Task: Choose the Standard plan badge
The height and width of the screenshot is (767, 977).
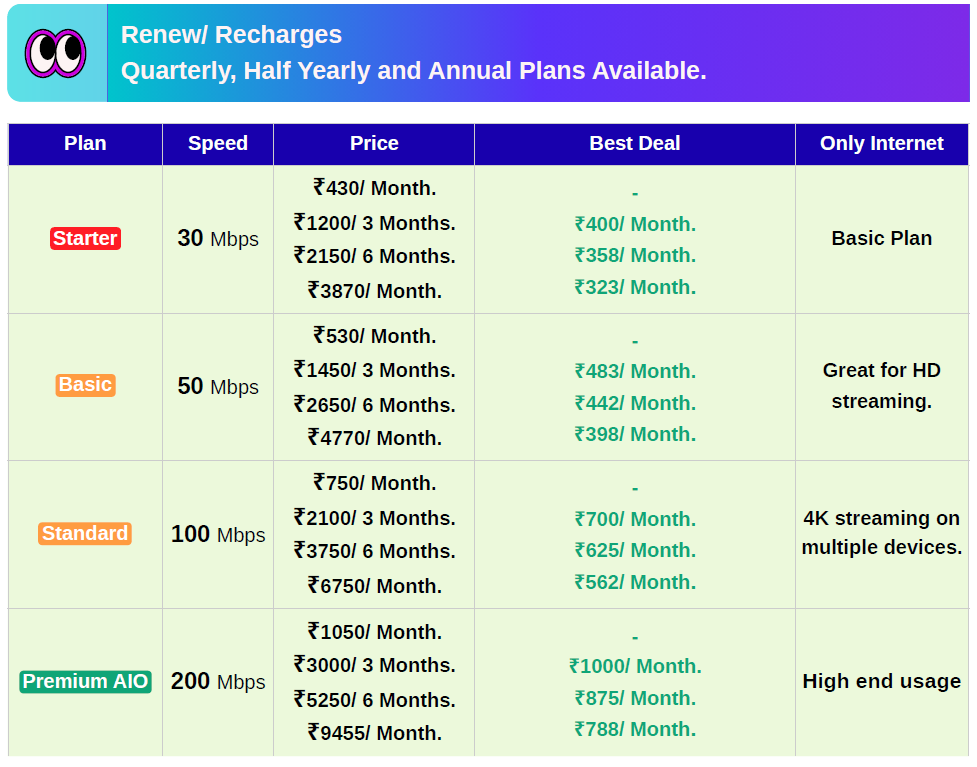Action: click(85, 533)
